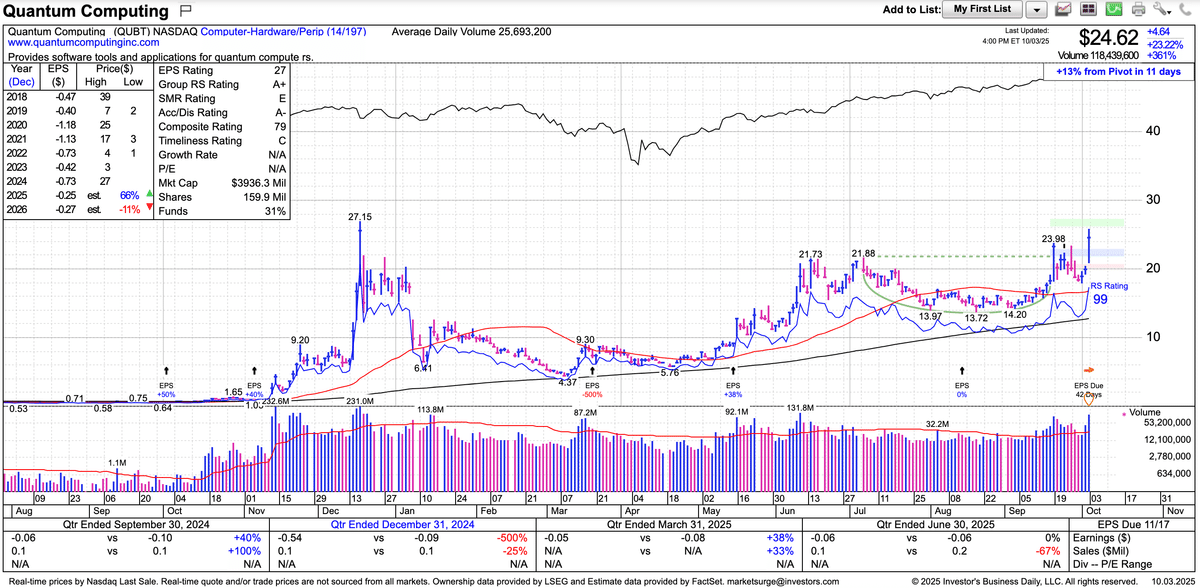Click the orange EPS Due arrow marker
The image size is (1200, 588).
1089,368
